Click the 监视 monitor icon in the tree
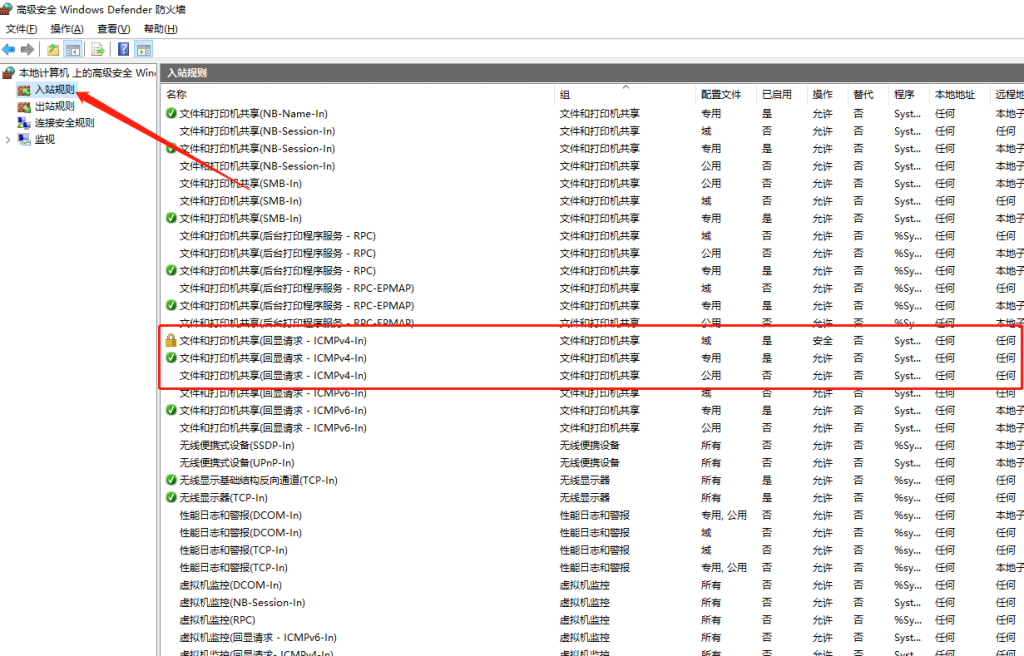Image resolution: width=1024 pixels, height=656 pixels. (x=24, y=139)
